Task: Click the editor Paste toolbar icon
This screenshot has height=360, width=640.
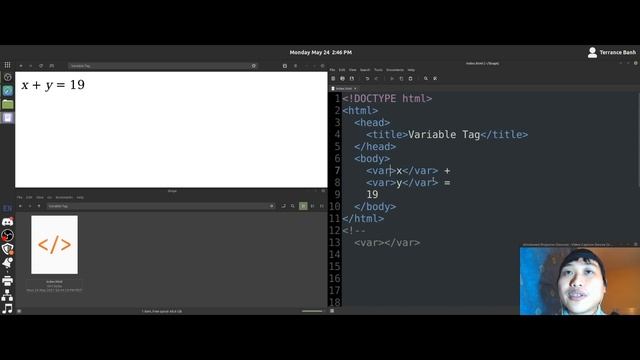Action: click(411, 78)
